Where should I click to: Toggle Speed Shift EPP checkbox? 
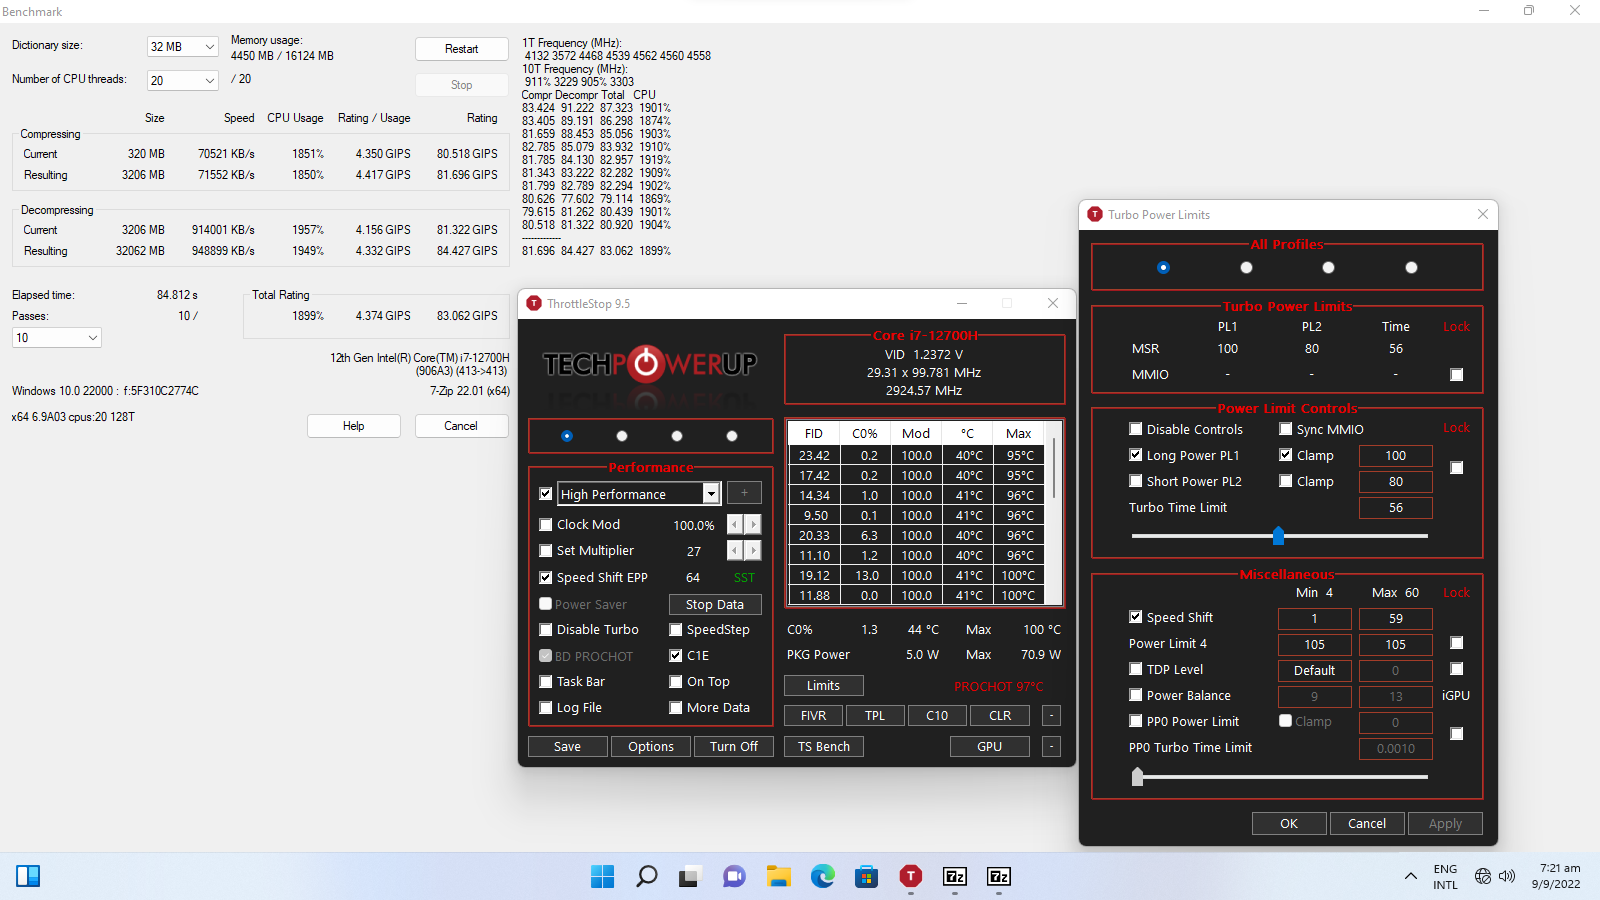click(546, 577)
